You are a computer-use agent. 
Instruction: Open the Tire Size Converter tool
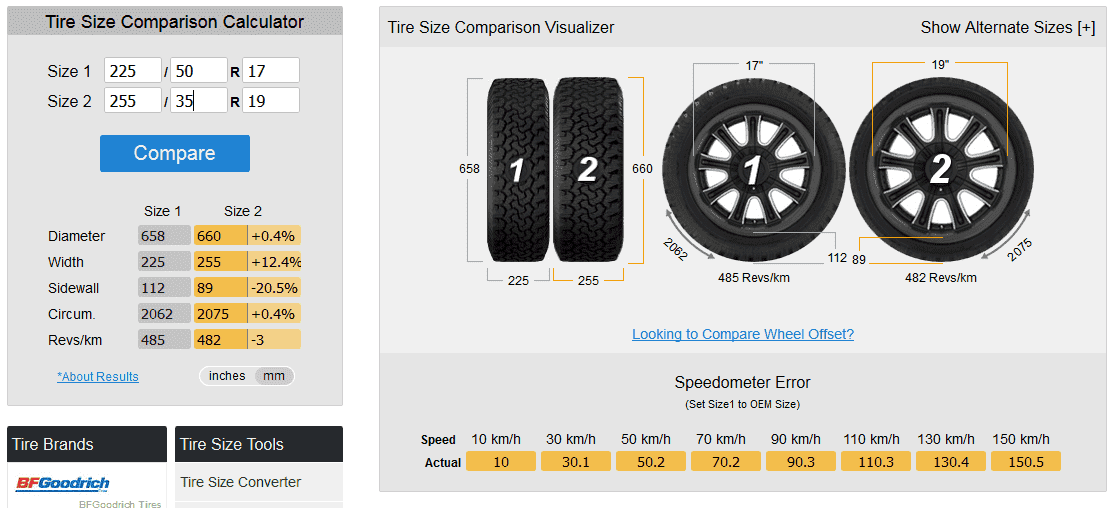[x=240, y=482]
